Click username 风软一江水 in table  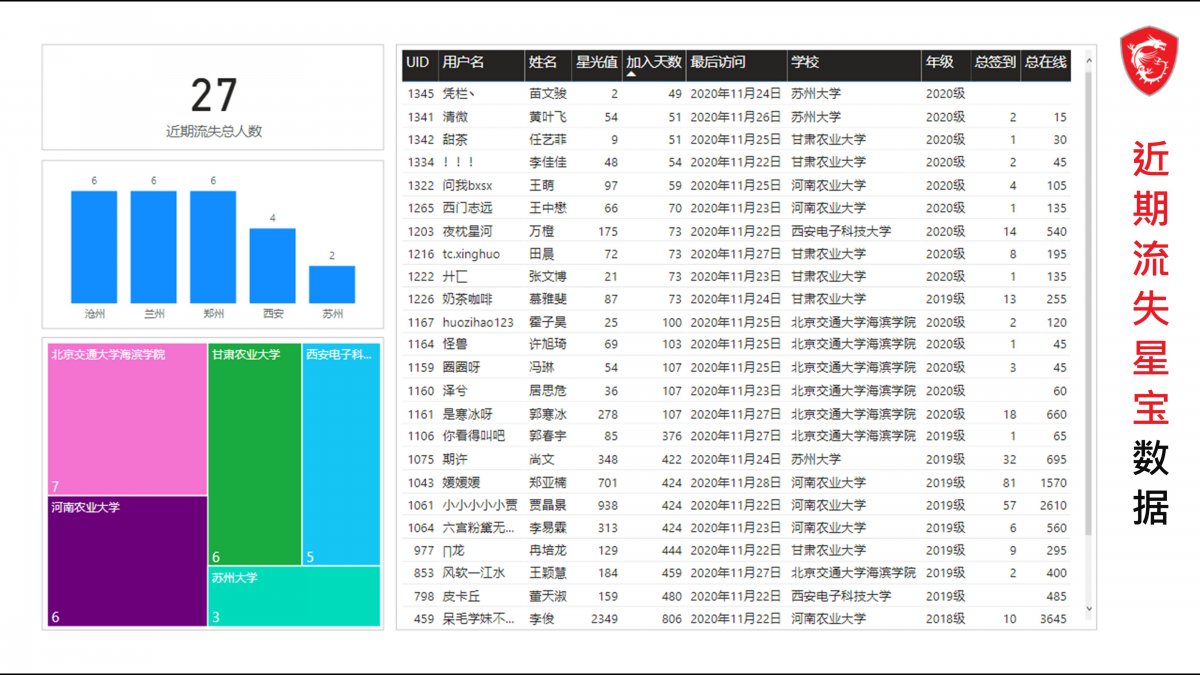coord(474,573)
